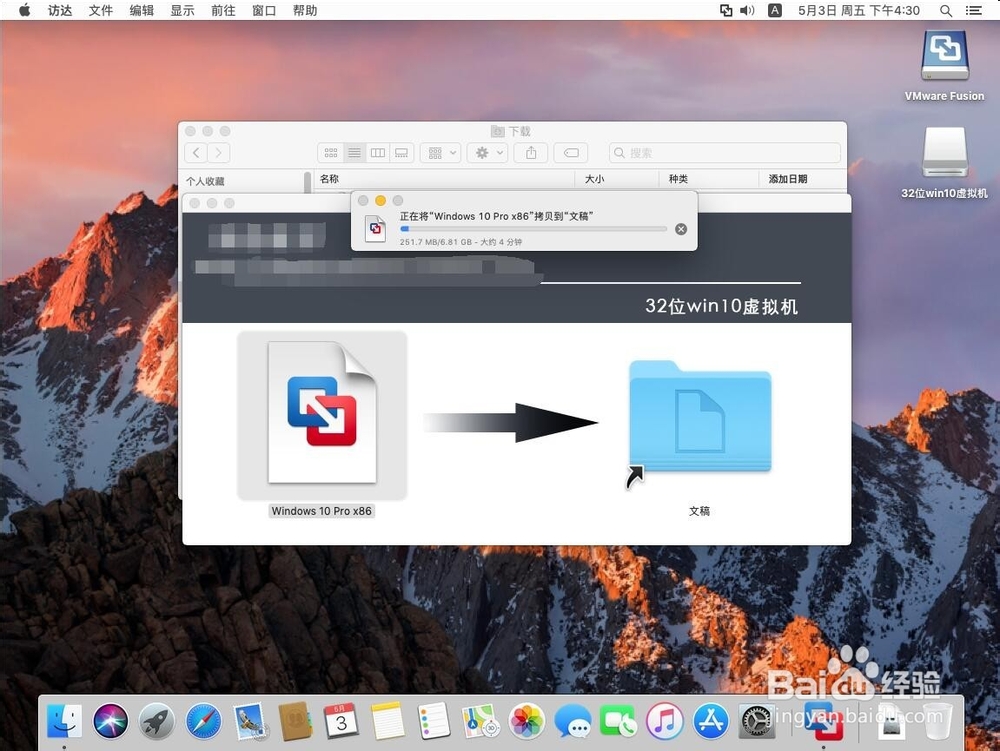Open the item arrangement dropdown
The width and height of the screenshot is (1000, 751).
pyautogui.click(x=441, y=153)
